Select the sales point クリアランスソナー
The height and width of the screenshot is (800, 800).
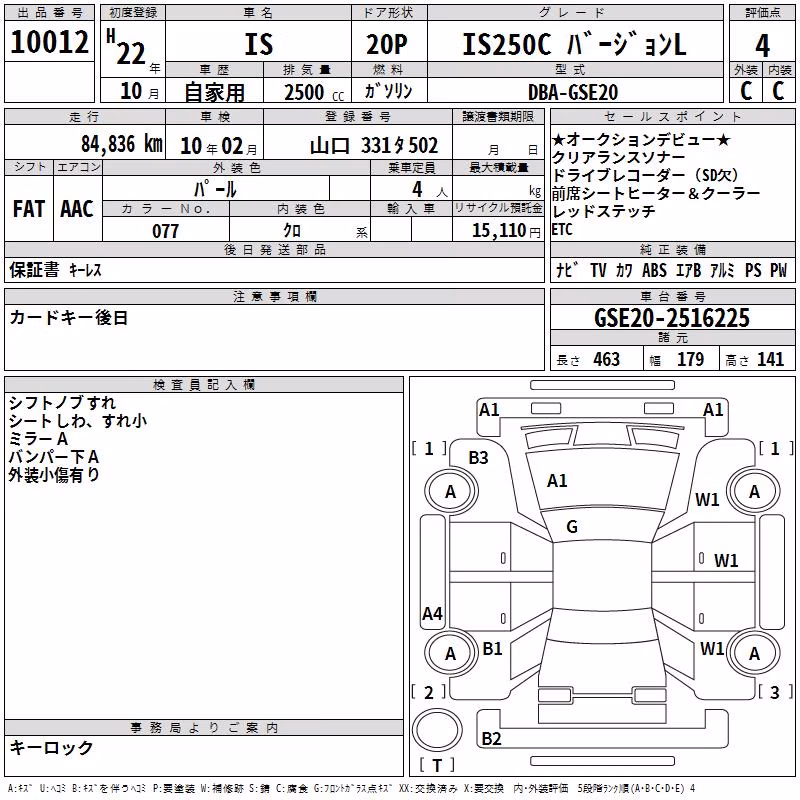point(618,157)
